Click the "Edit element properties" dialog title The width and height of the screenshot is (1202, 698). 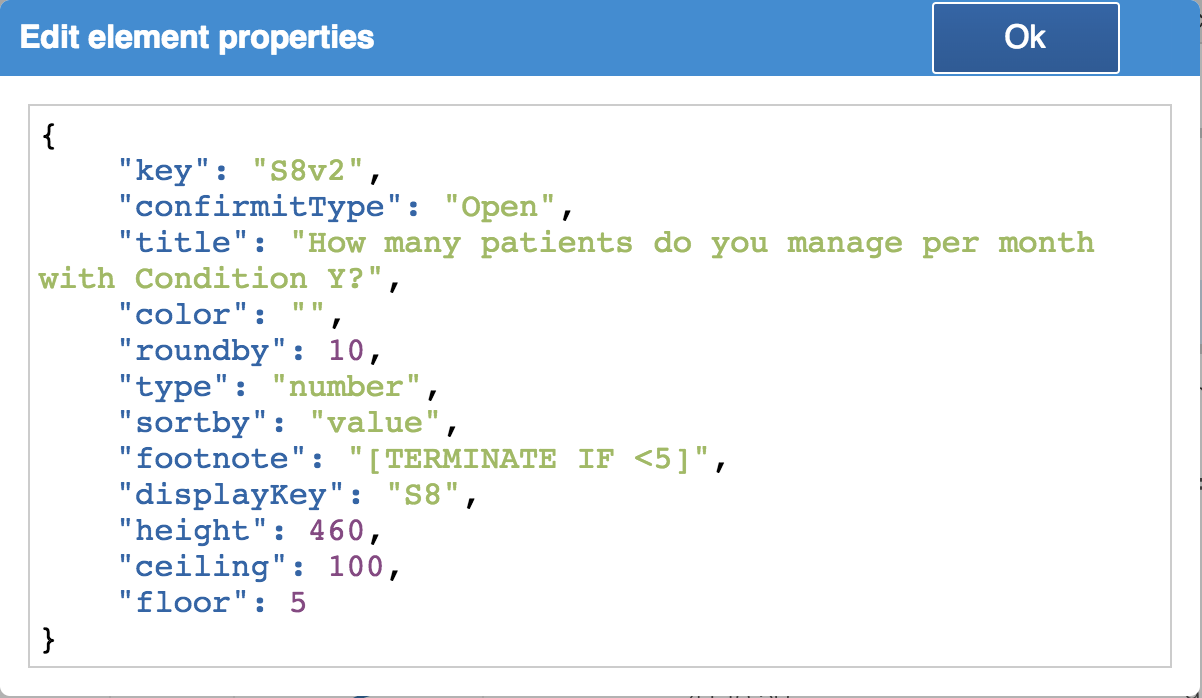point(197,38)
